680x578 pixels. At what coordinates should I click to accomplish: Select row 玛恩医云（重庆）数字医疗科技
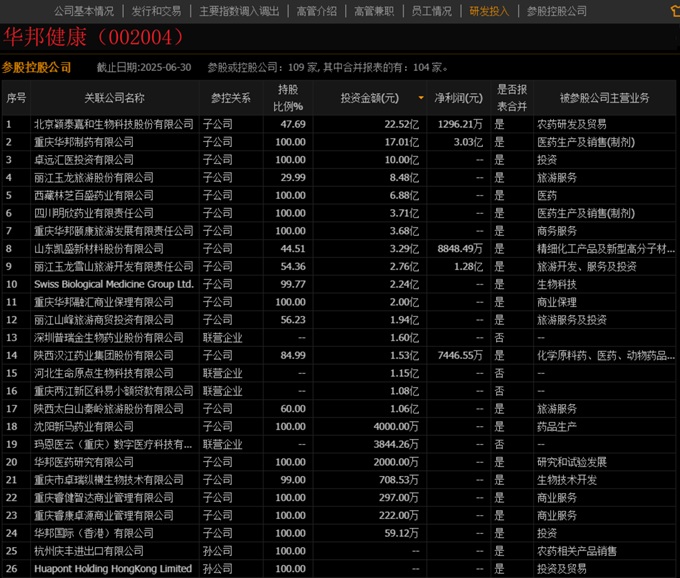pos(339,444)
